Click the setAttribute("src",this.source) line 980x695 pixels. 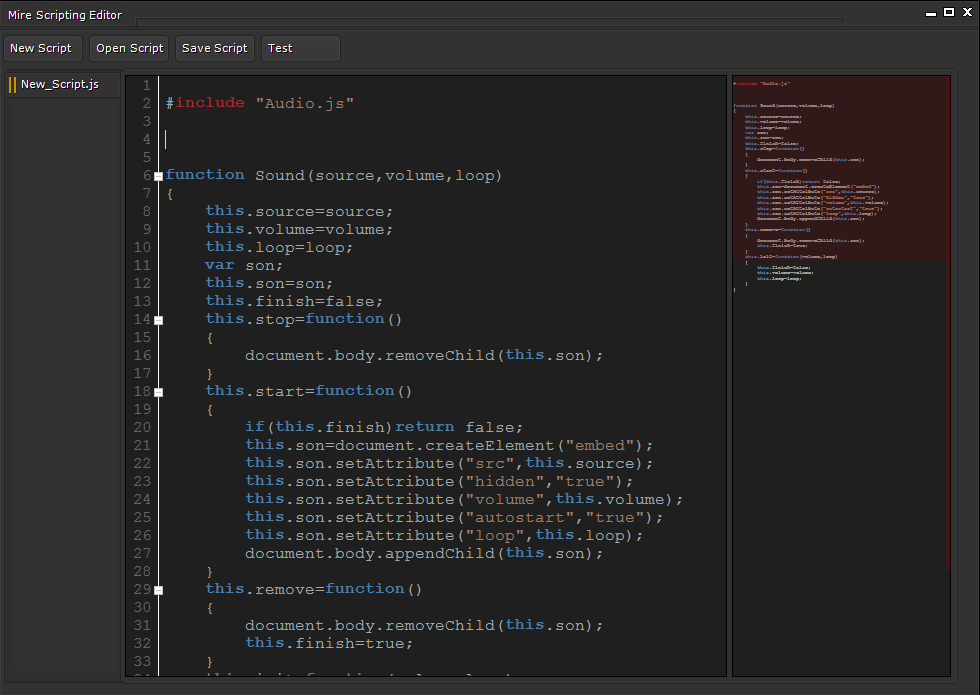pos(449,464)
